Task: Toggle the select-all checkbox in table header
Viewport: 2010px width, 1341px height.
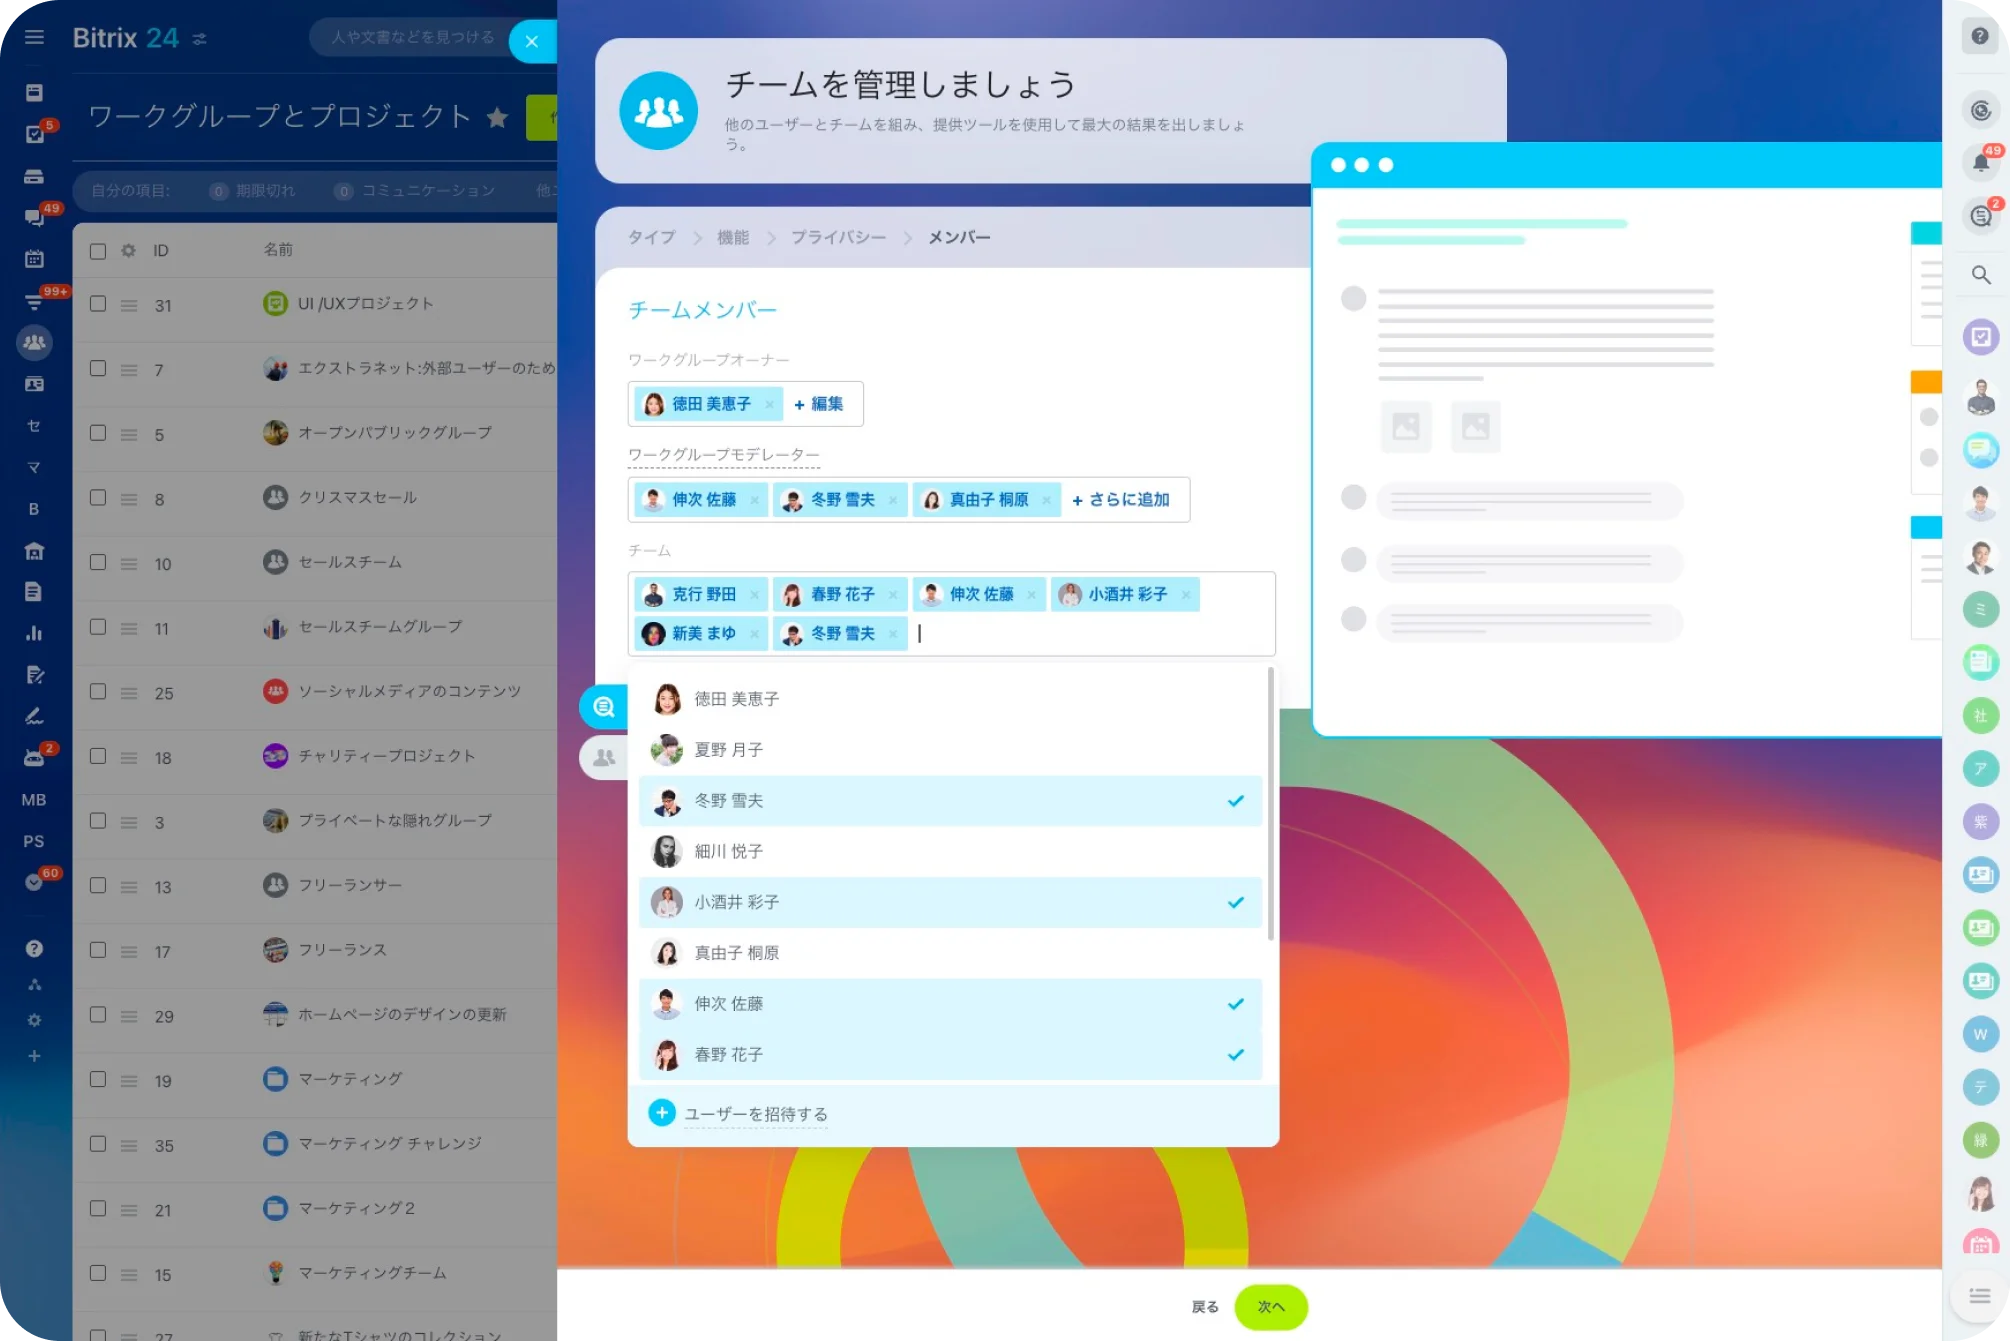Action: 98,250
